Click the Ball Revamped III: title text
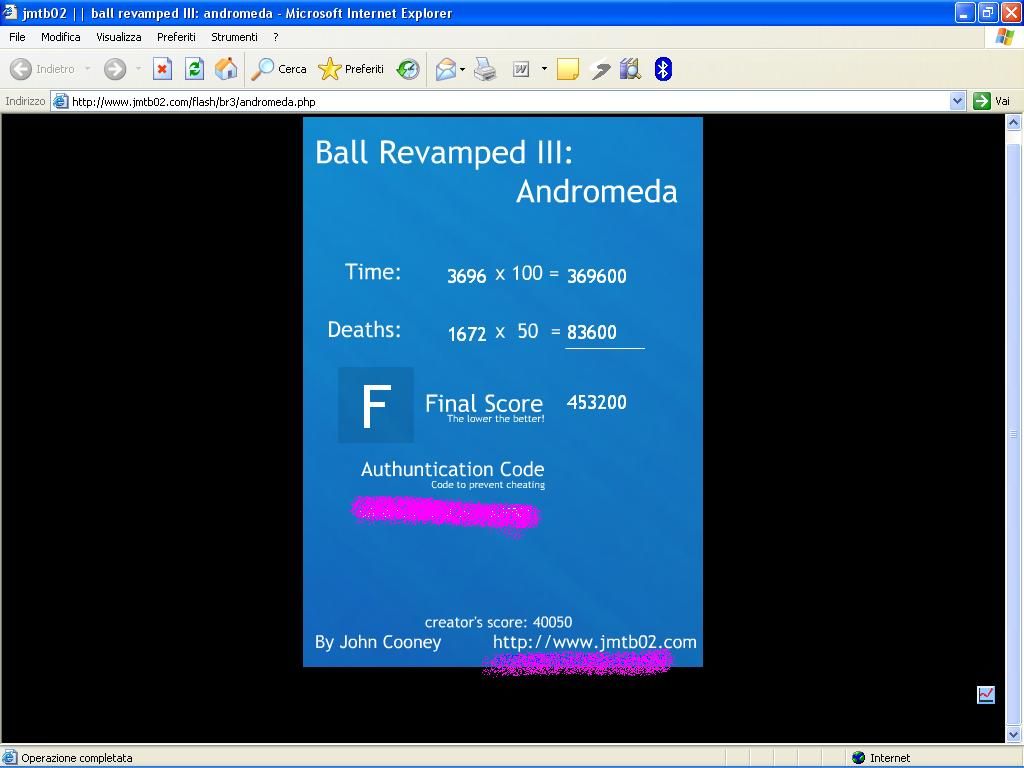Viewport: 1024px width, 768px height. (x=444, y=152)
